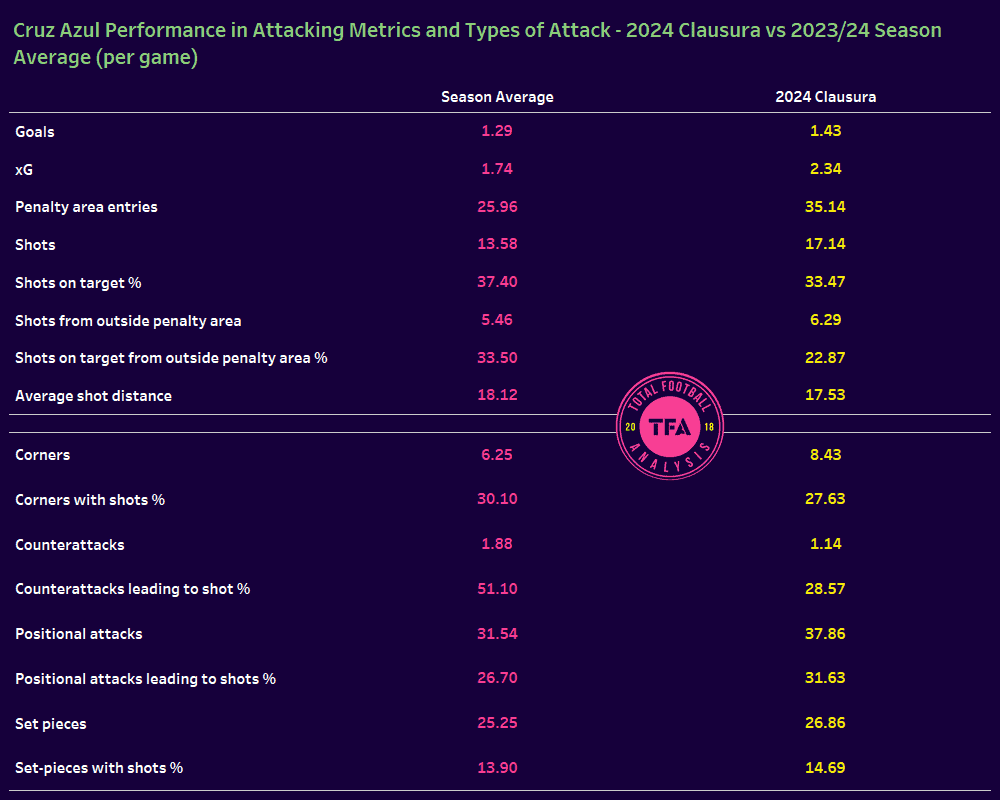Viewport: 1000px width, 800px height.
Task: Click the Corners metric label
Action: point(42,455)
